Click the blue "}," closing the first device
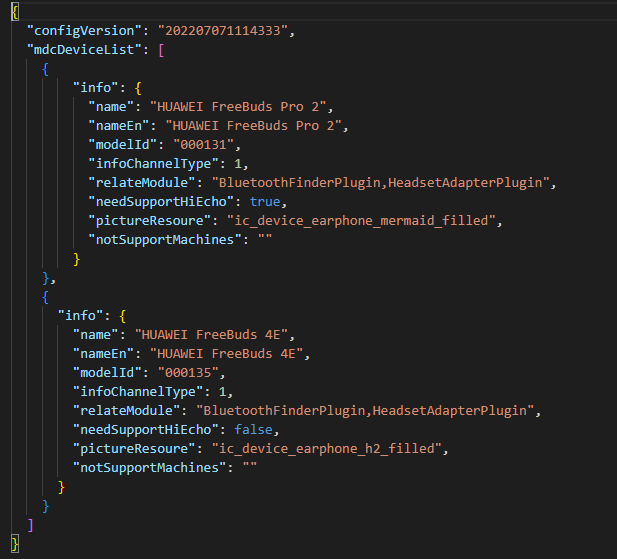The width and height of the screenshot is (617, 559). coord(49,278)
